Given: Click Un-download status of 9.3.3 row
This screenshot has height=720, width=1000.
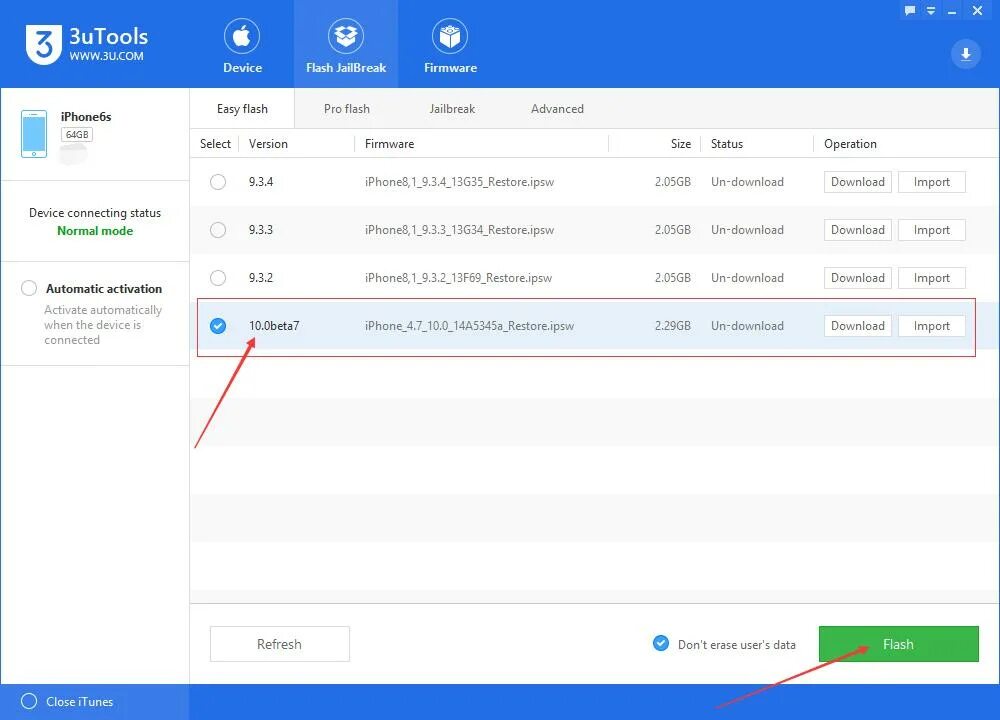Looking at the screenshot, I should [747, 230].
